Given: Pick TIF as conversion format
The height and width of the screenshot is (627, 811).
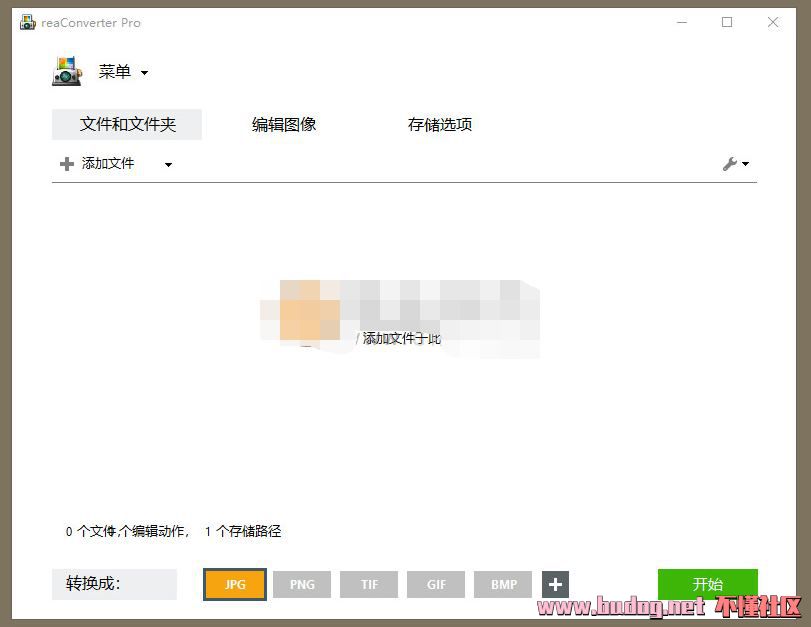Looking at the screenshot, I should [369, 585].
